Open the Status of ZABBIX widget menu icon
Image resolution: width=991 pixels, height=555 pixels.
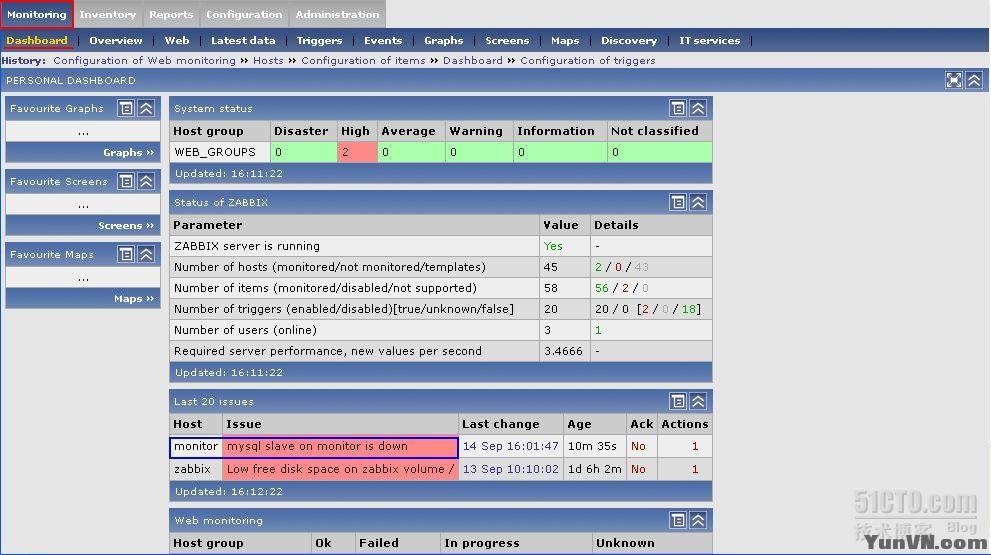coord(678,202)
